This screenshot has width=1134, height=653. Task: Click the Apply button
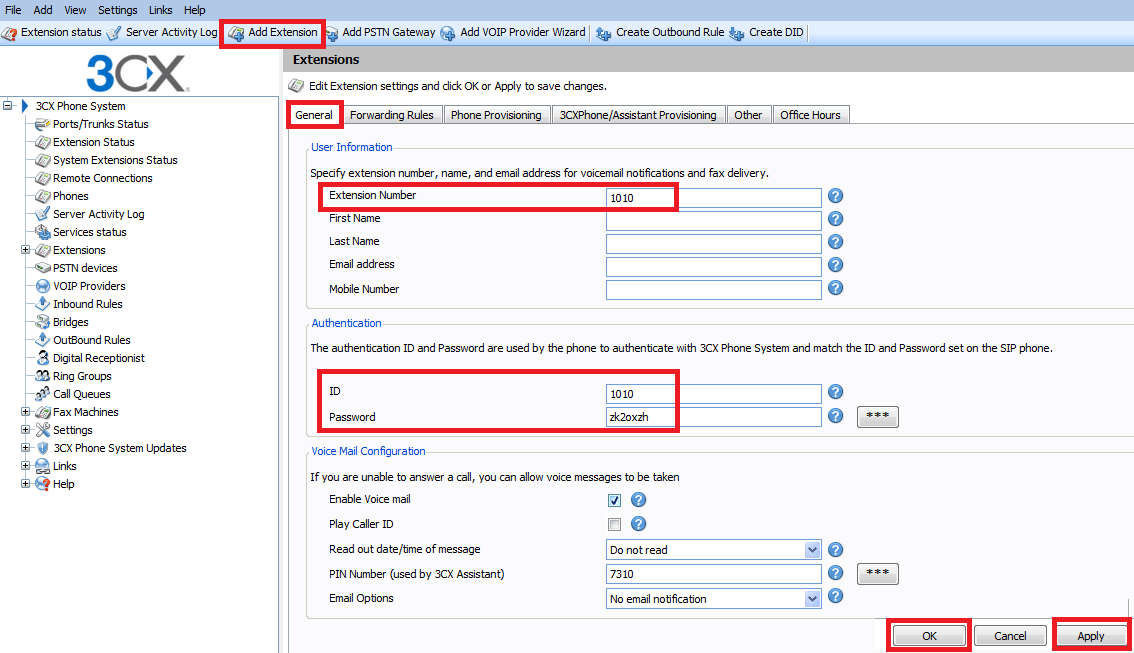pos(1090,636)
